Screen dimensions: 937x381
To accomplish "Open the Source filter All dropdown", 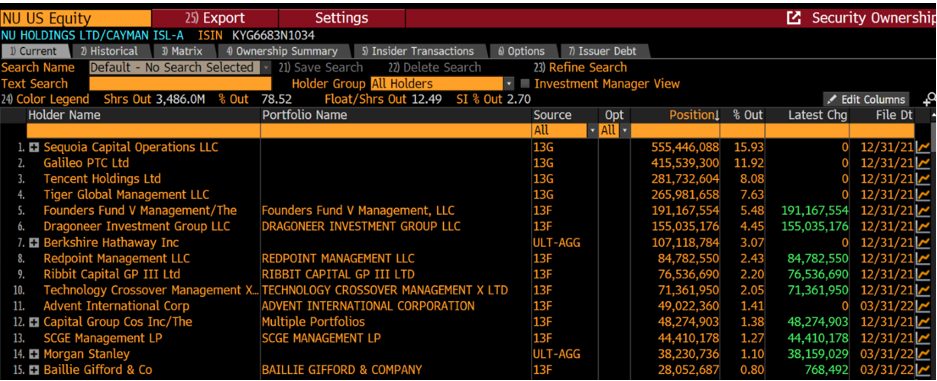I will pyautogui.click(x=593, y=130).
